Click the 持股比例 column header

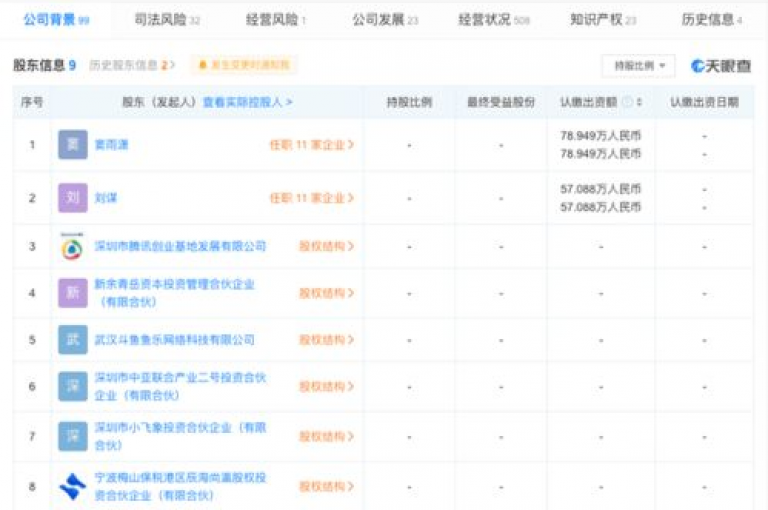(409, 102)
